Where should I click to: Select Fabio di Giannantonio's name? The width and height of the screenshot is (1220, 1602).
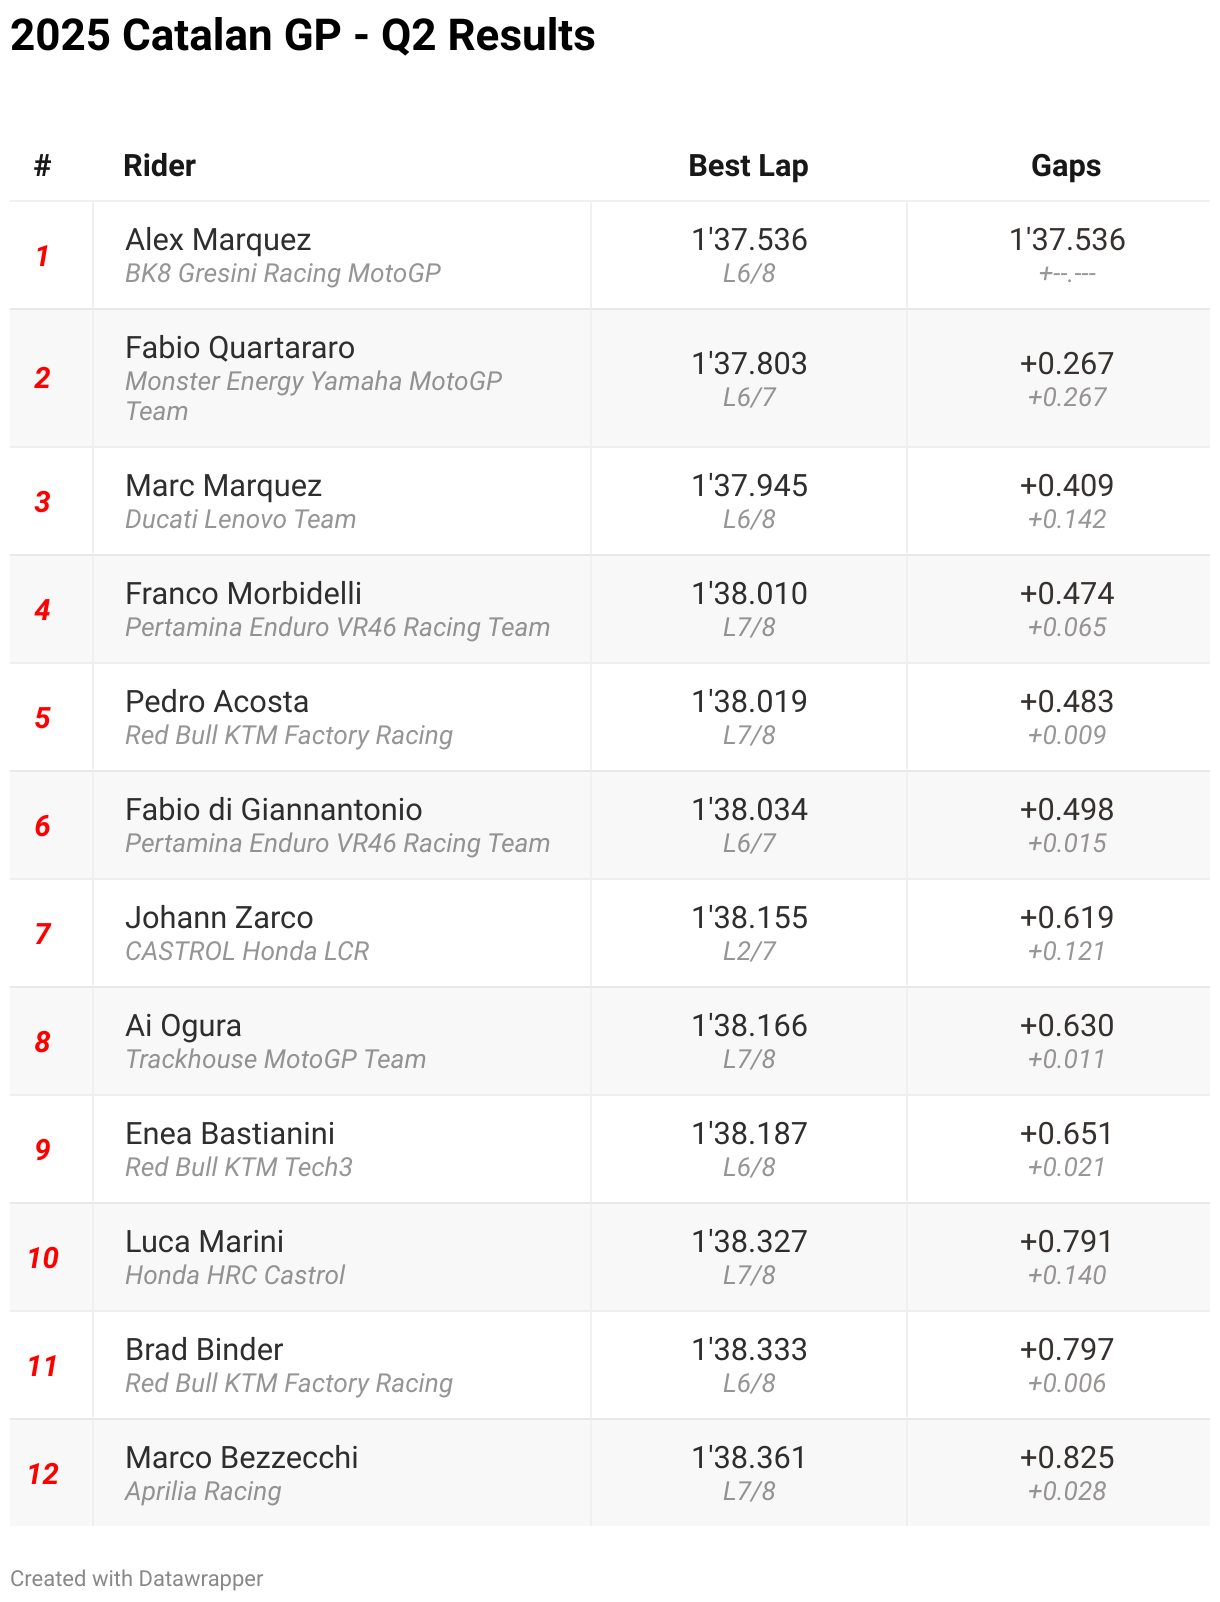coord(273,810)
